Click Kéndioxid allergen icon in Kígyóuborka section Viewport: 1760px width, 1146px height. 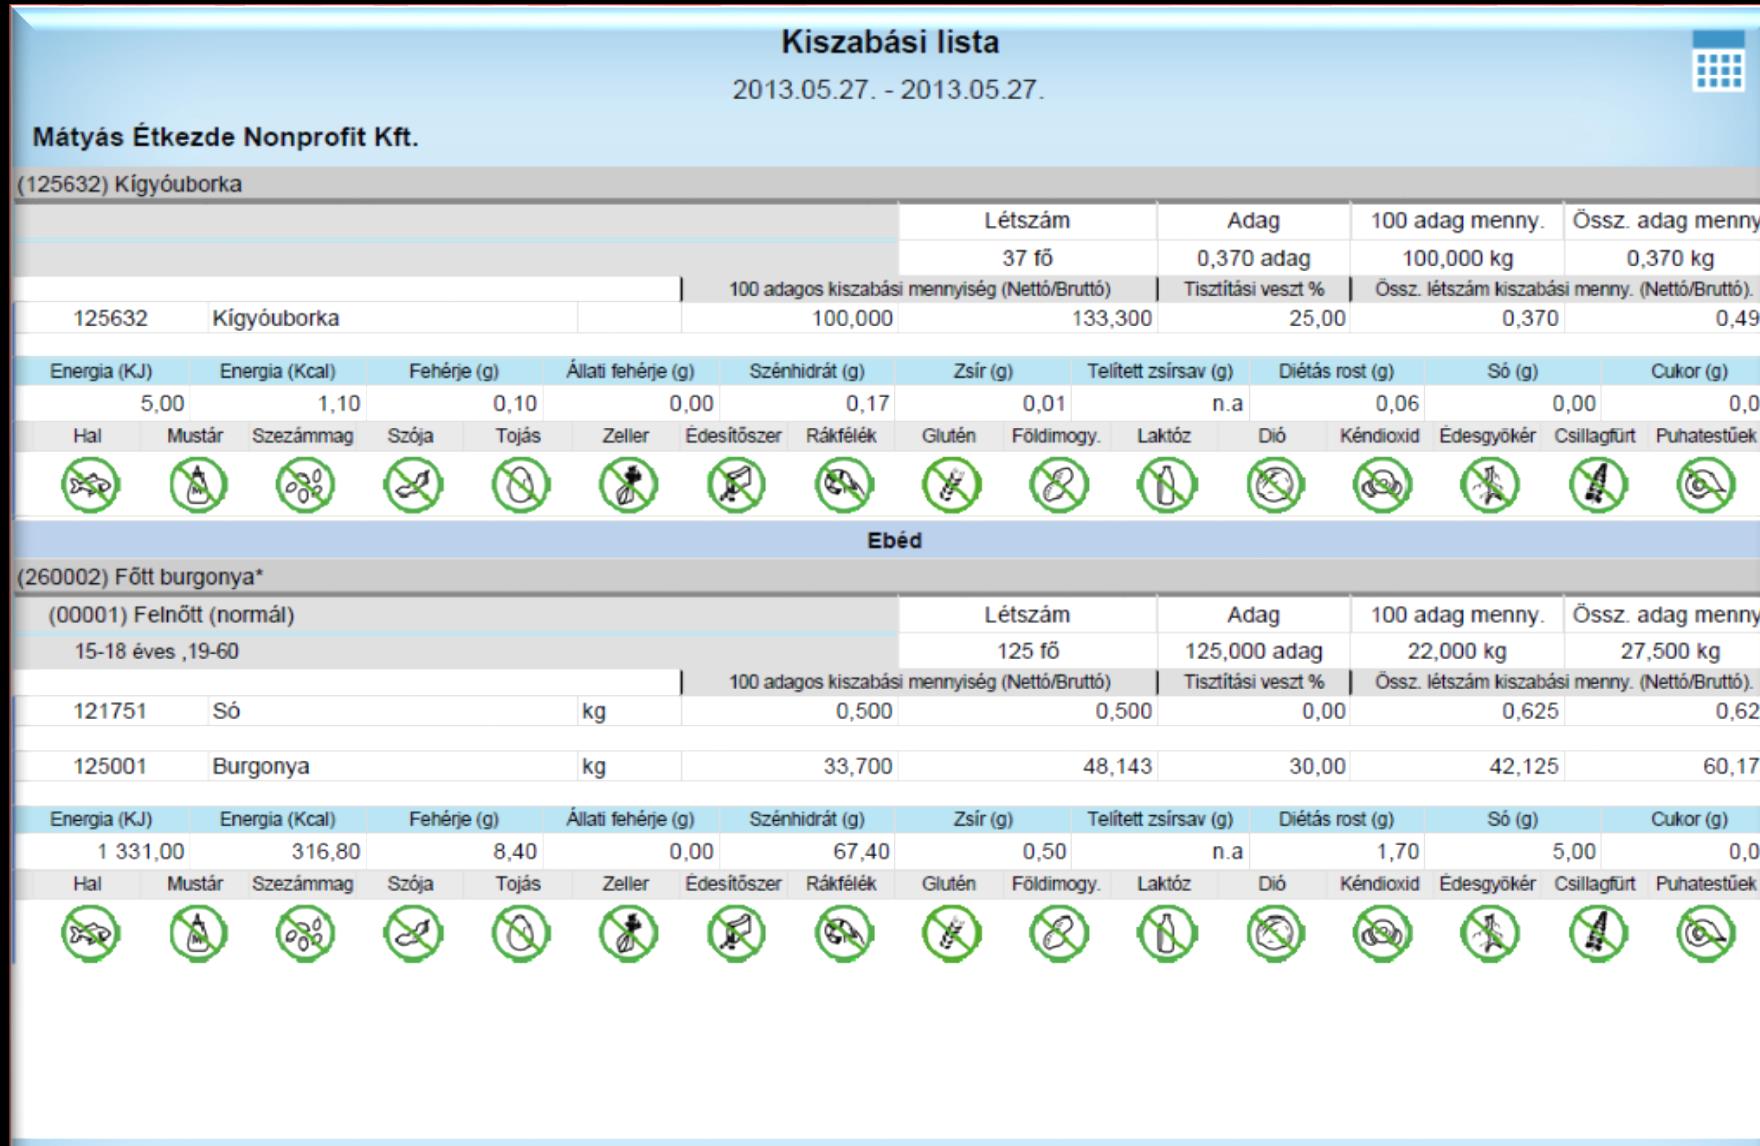pyautogui.click(x=1382, y=487)
